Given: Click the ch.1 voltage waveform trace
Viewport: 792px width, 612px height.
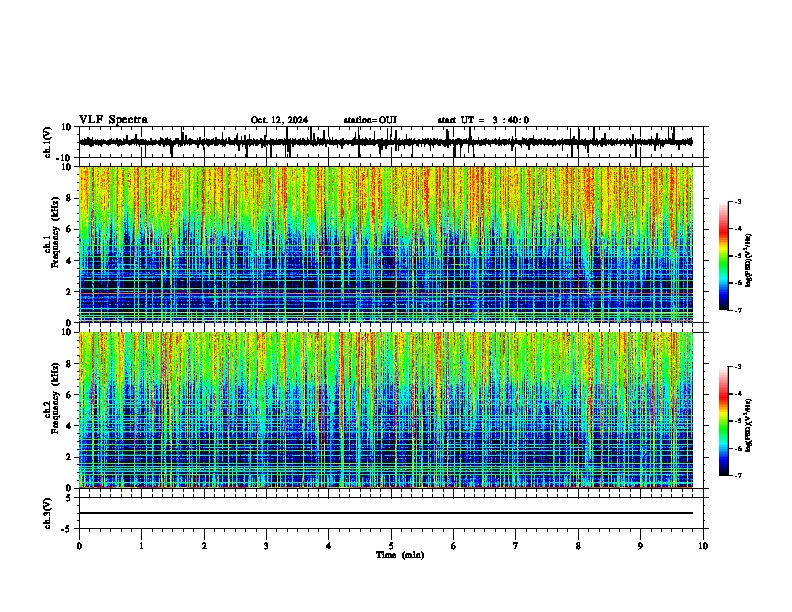Looking at the screenshot, I should 386,142.
